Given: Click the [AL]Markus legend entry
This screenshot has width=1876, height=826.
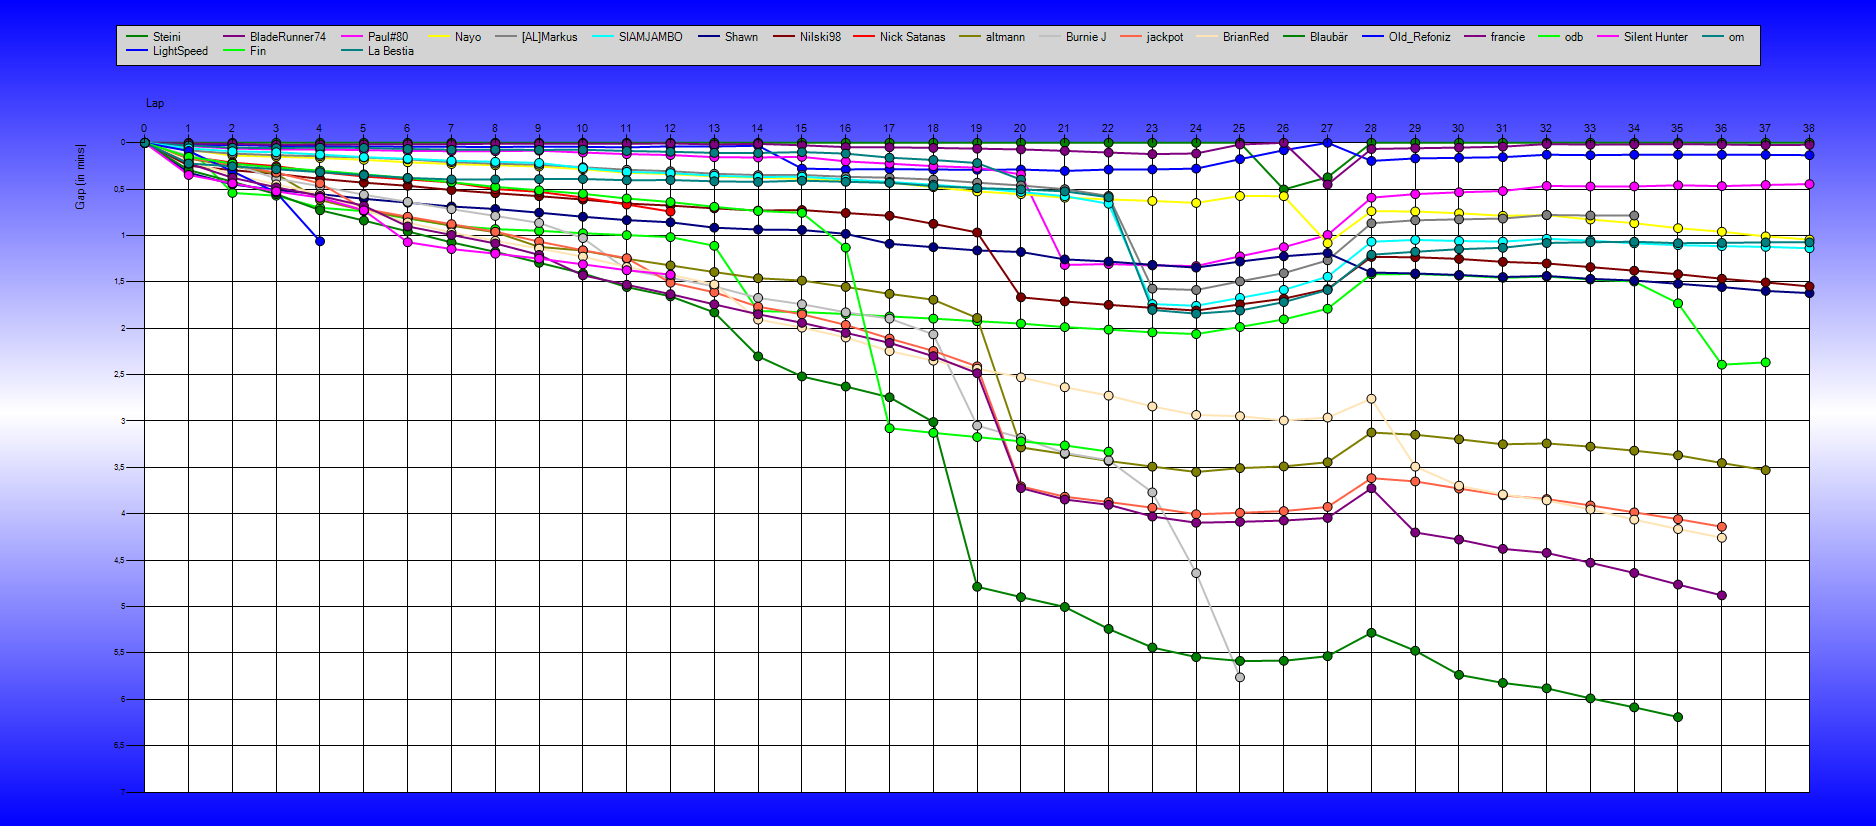Looking at the screenshot, I should point(535,37).
